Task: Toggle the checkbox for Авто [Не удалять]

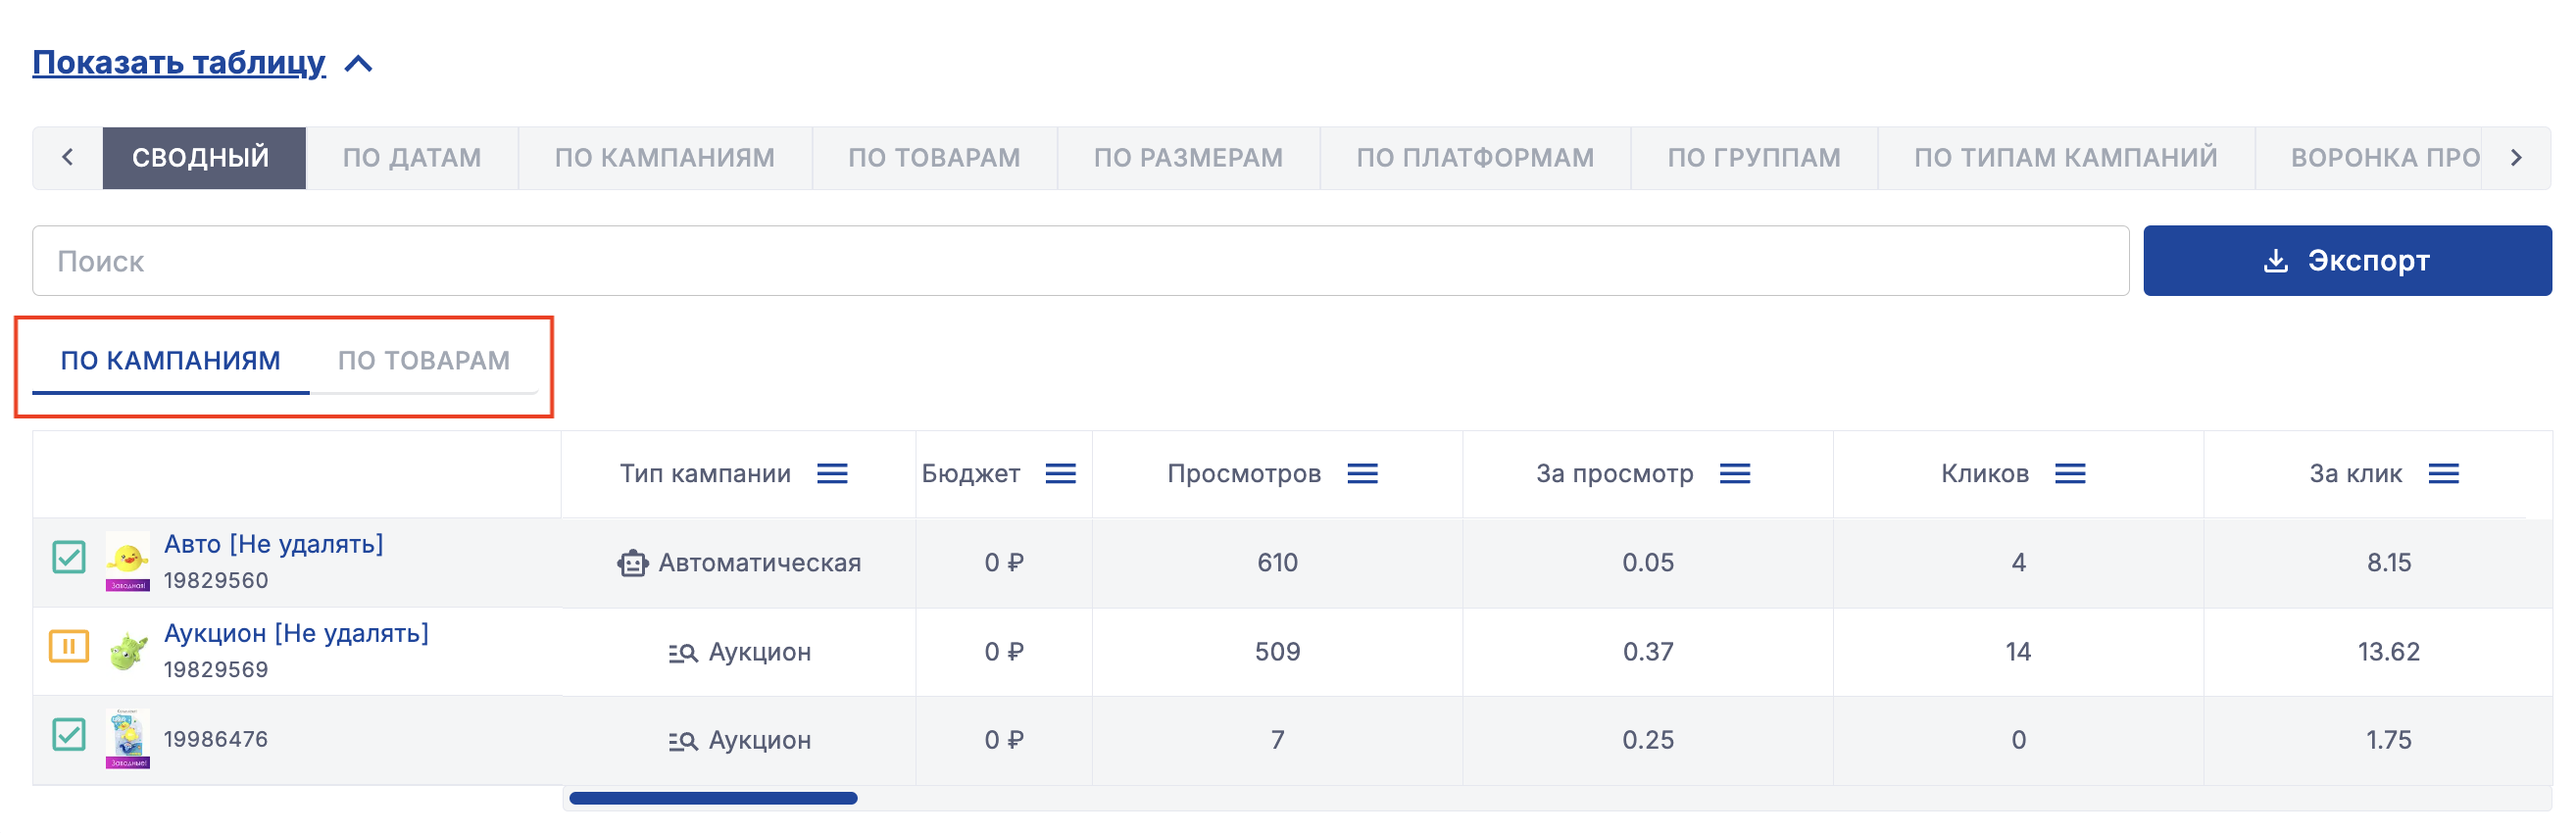Action: tap(69, 557)
